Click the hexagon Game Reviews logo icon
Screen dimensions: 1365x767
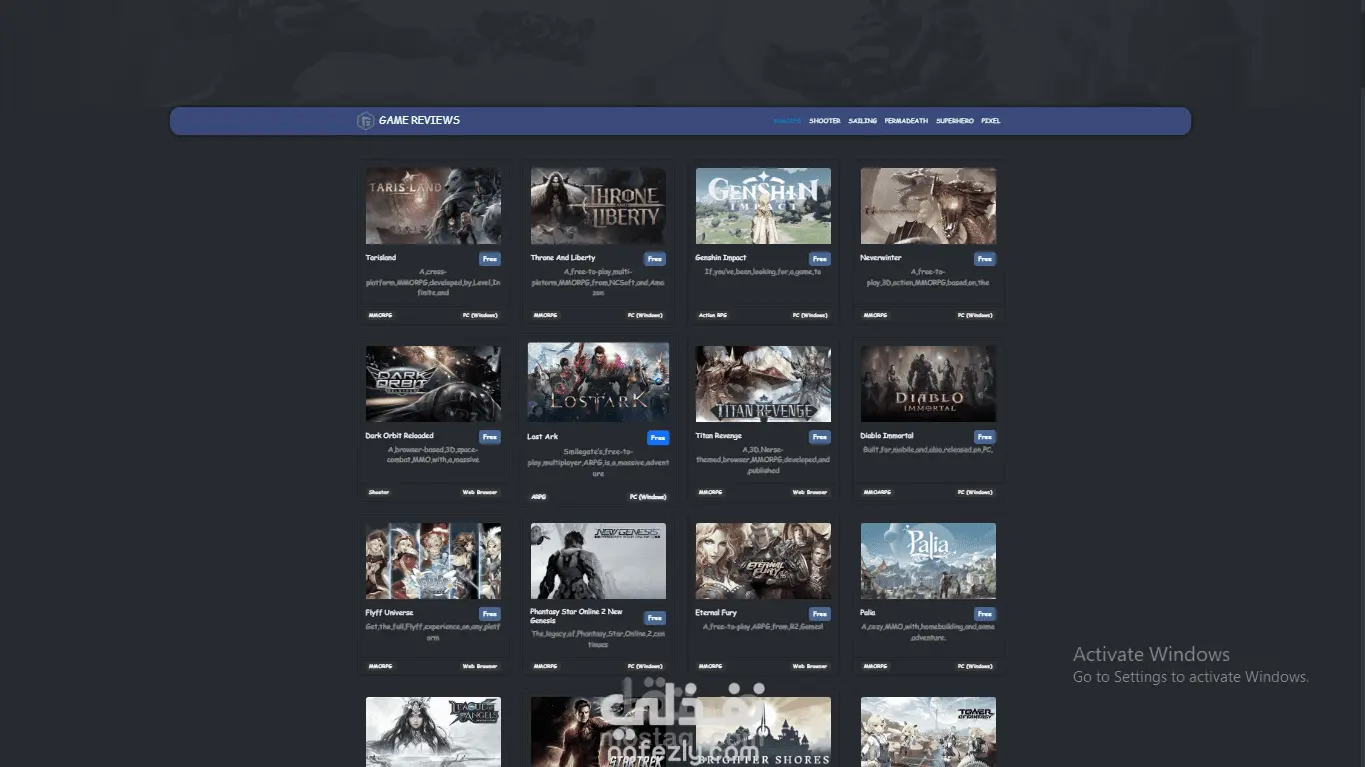365,121
